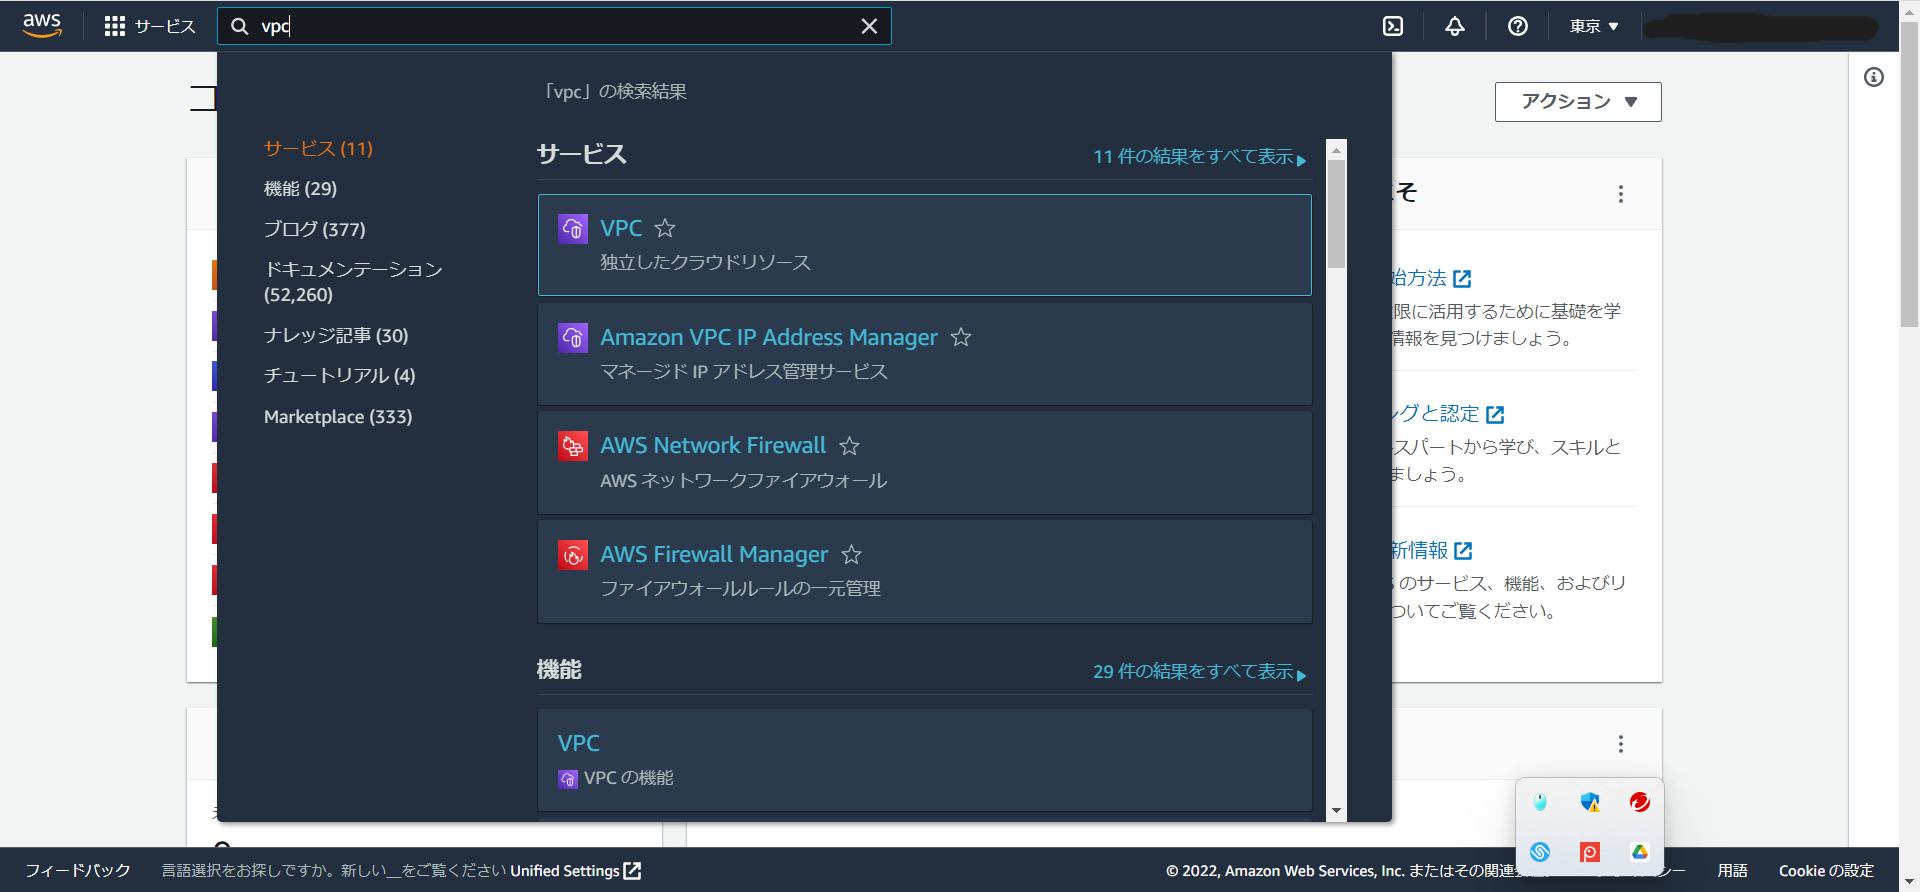Click the vpc search input field
This screenshot has width=1920, height=892.
click(x=554, y=26)
